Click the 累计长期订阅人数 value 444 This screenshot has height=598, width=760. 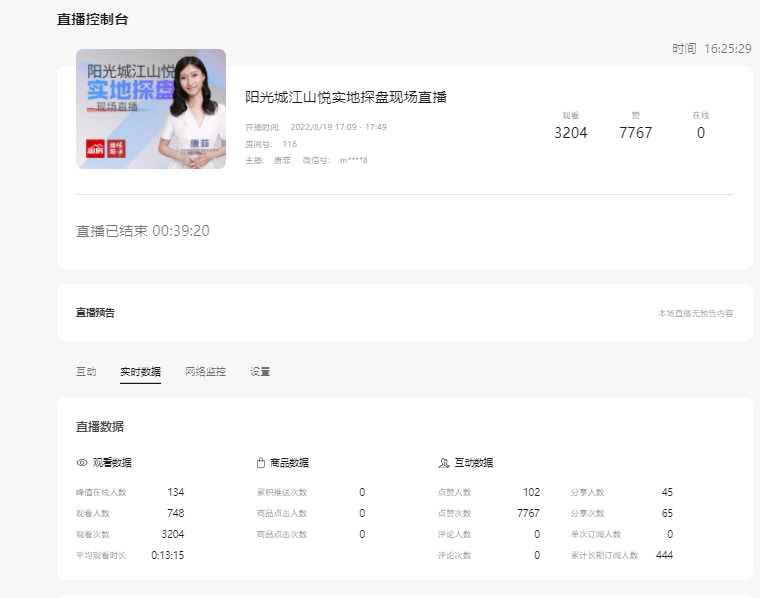click(664, 555)
